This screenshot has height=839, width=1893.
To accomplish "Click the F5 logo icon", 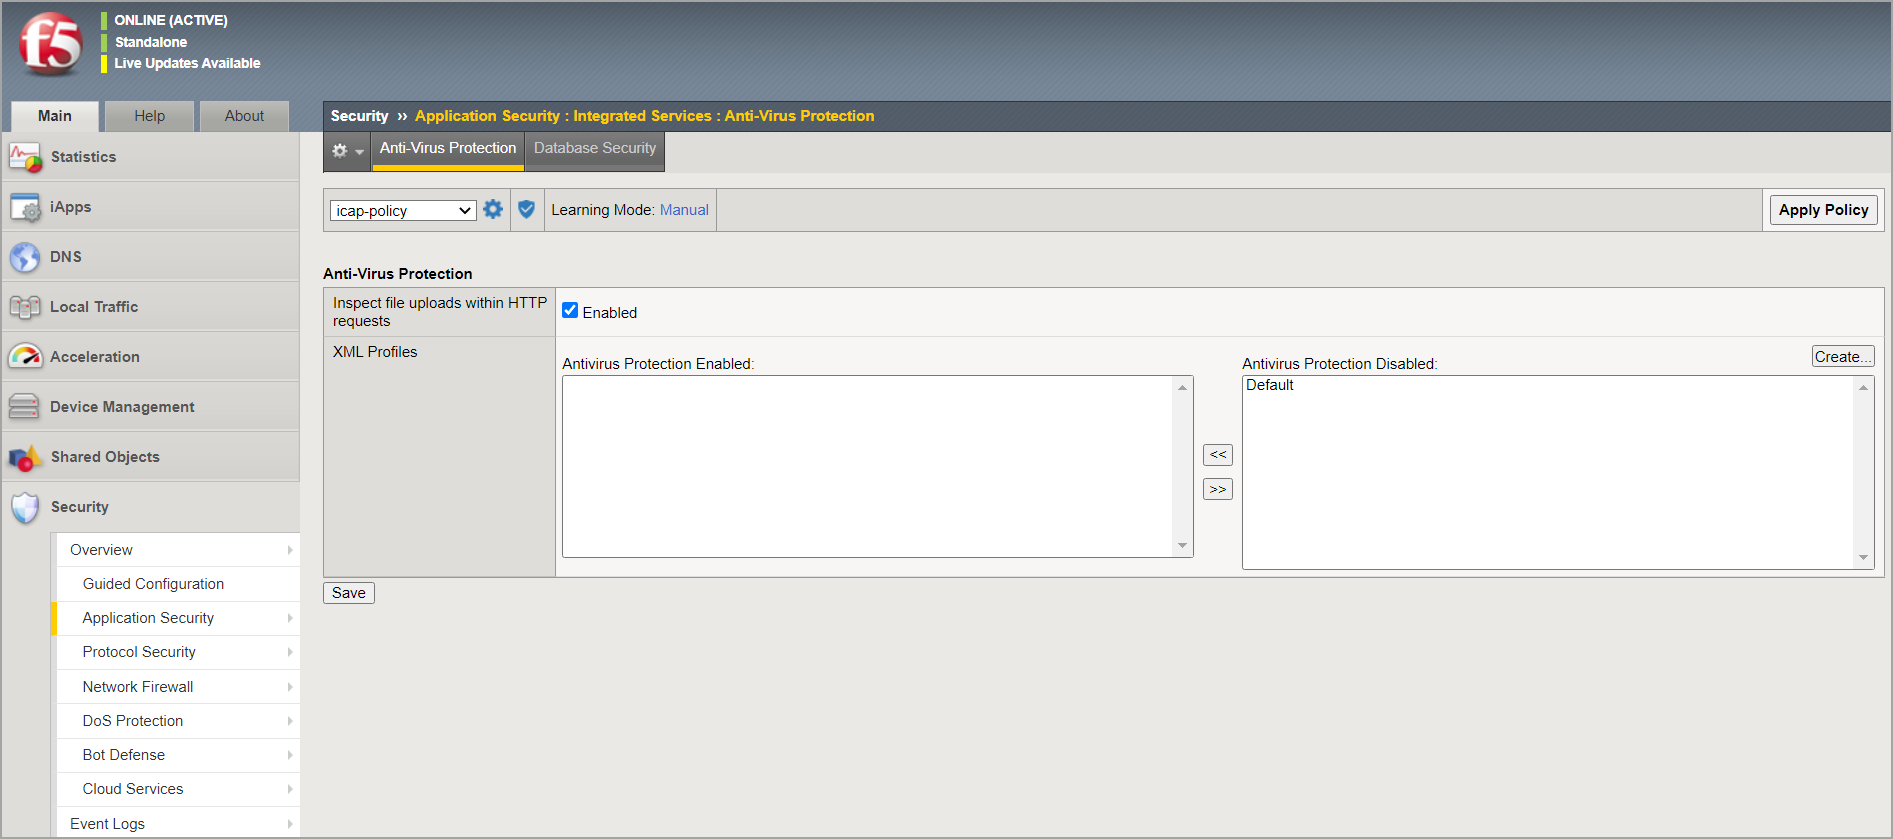I will 50,44.
